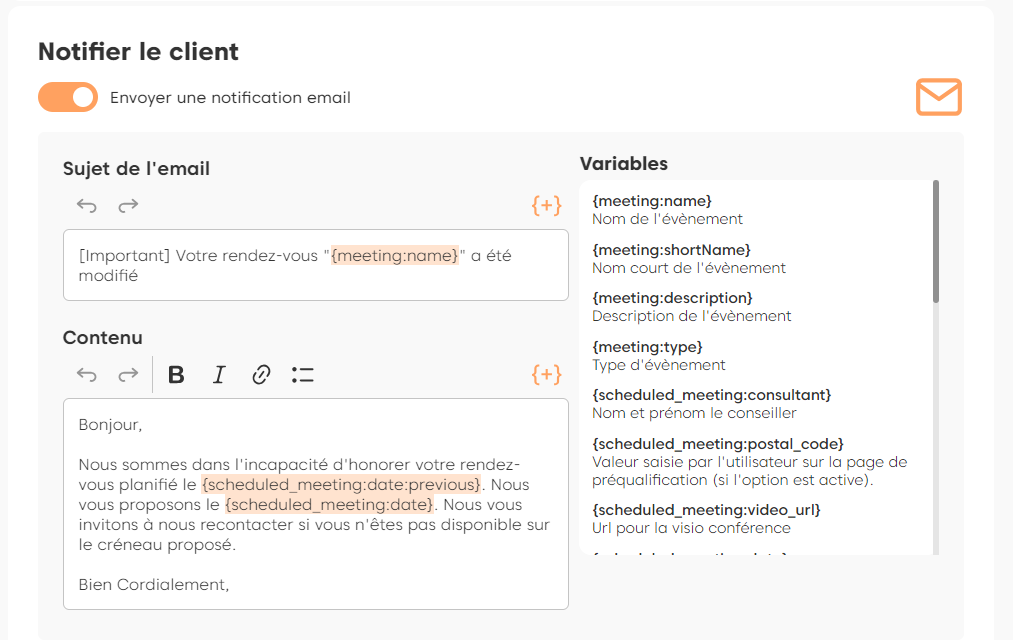The width and height of the screenshot is (1013, 640).
Task: Redo in the Contenu toolbar
Action: tap(128, 375)
